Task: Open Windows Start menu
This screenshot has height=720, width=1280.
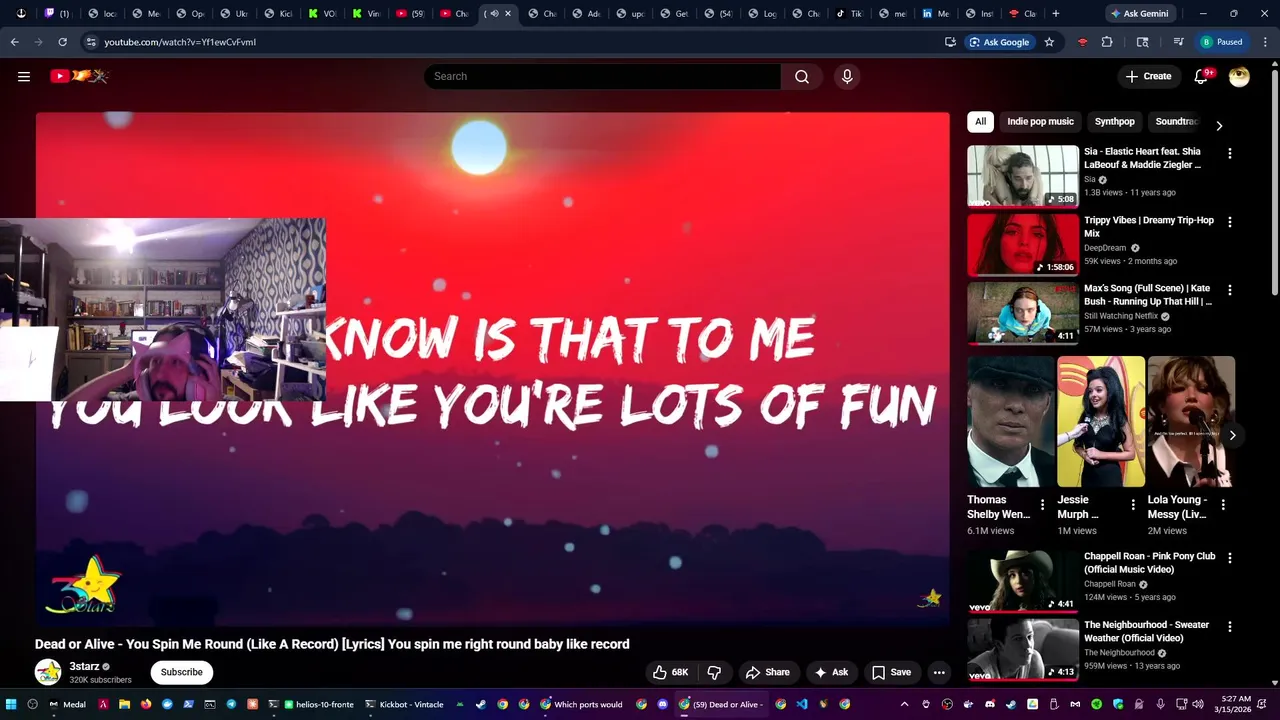Action: [13, 704]
